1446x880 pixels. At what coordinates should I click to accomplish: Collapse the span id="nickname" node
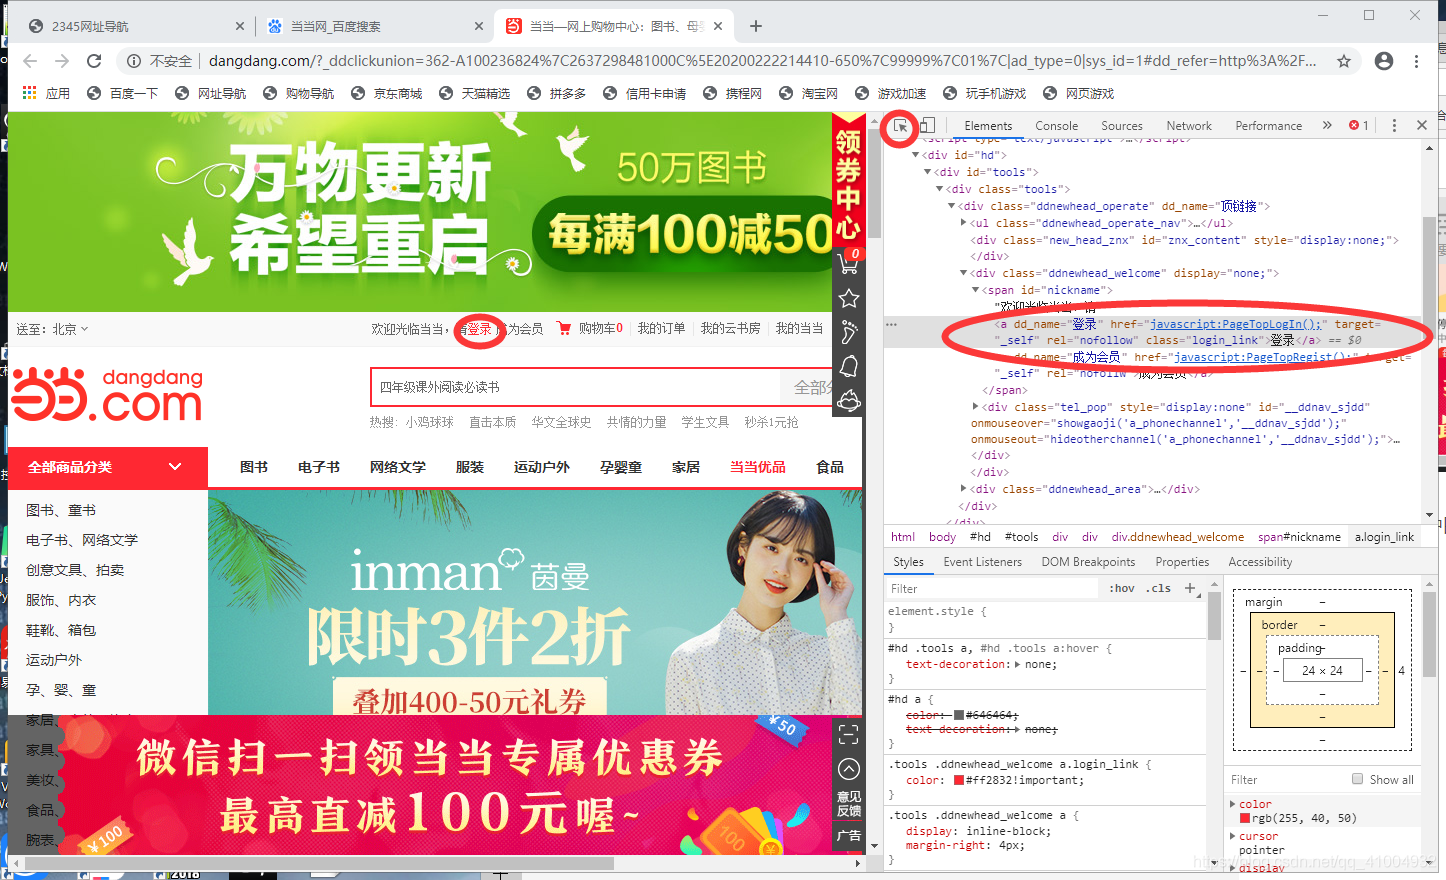[975, 290]
